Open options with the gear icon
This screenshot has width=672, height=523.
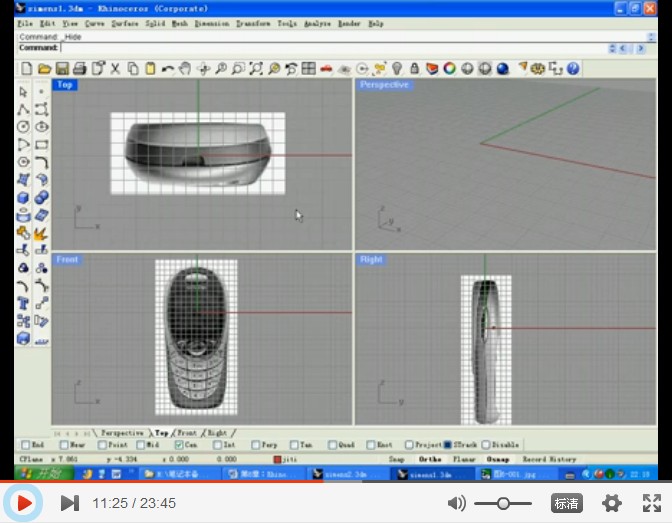537,69
